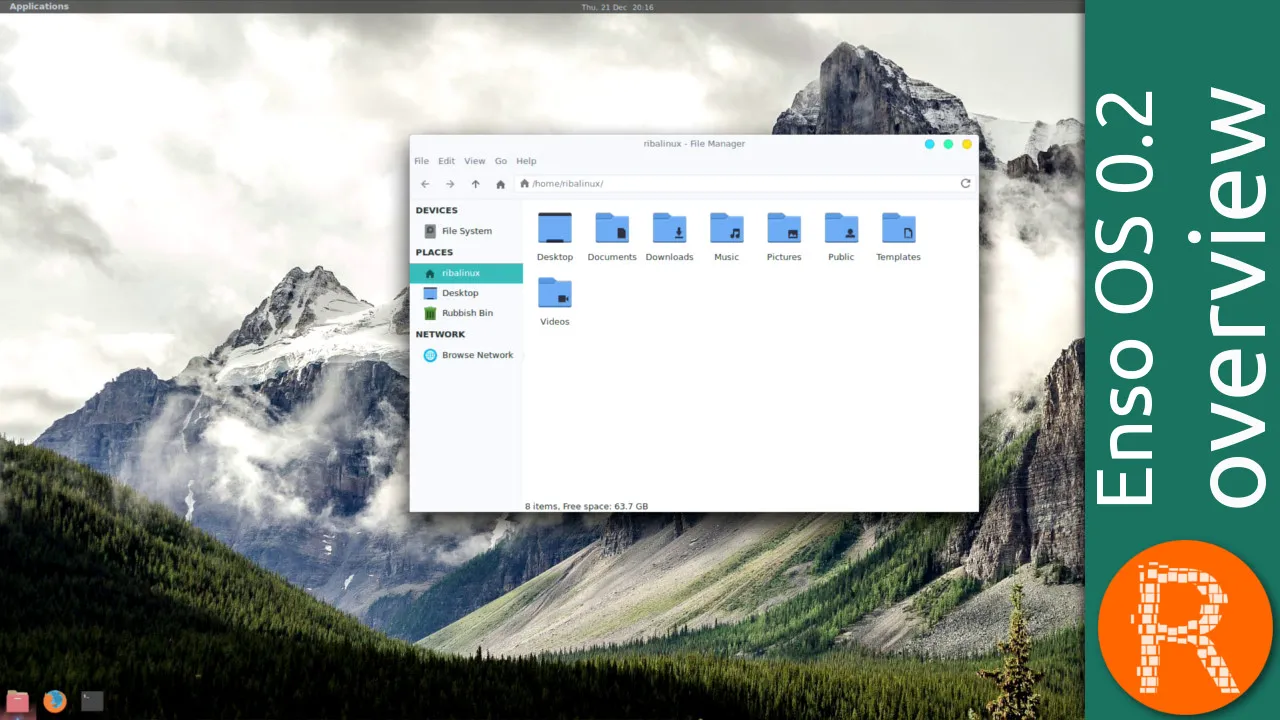Select the Templates folder icon
1280x720 pixels.
[x=898, y=228]
